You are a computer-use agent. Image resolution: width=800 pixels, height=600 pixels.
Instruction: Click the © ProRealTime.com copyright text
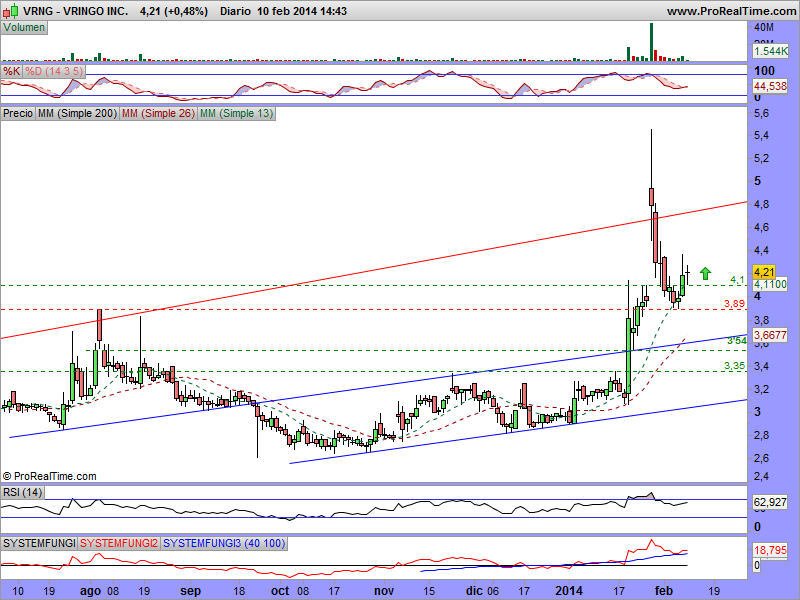tap(50, 476)
